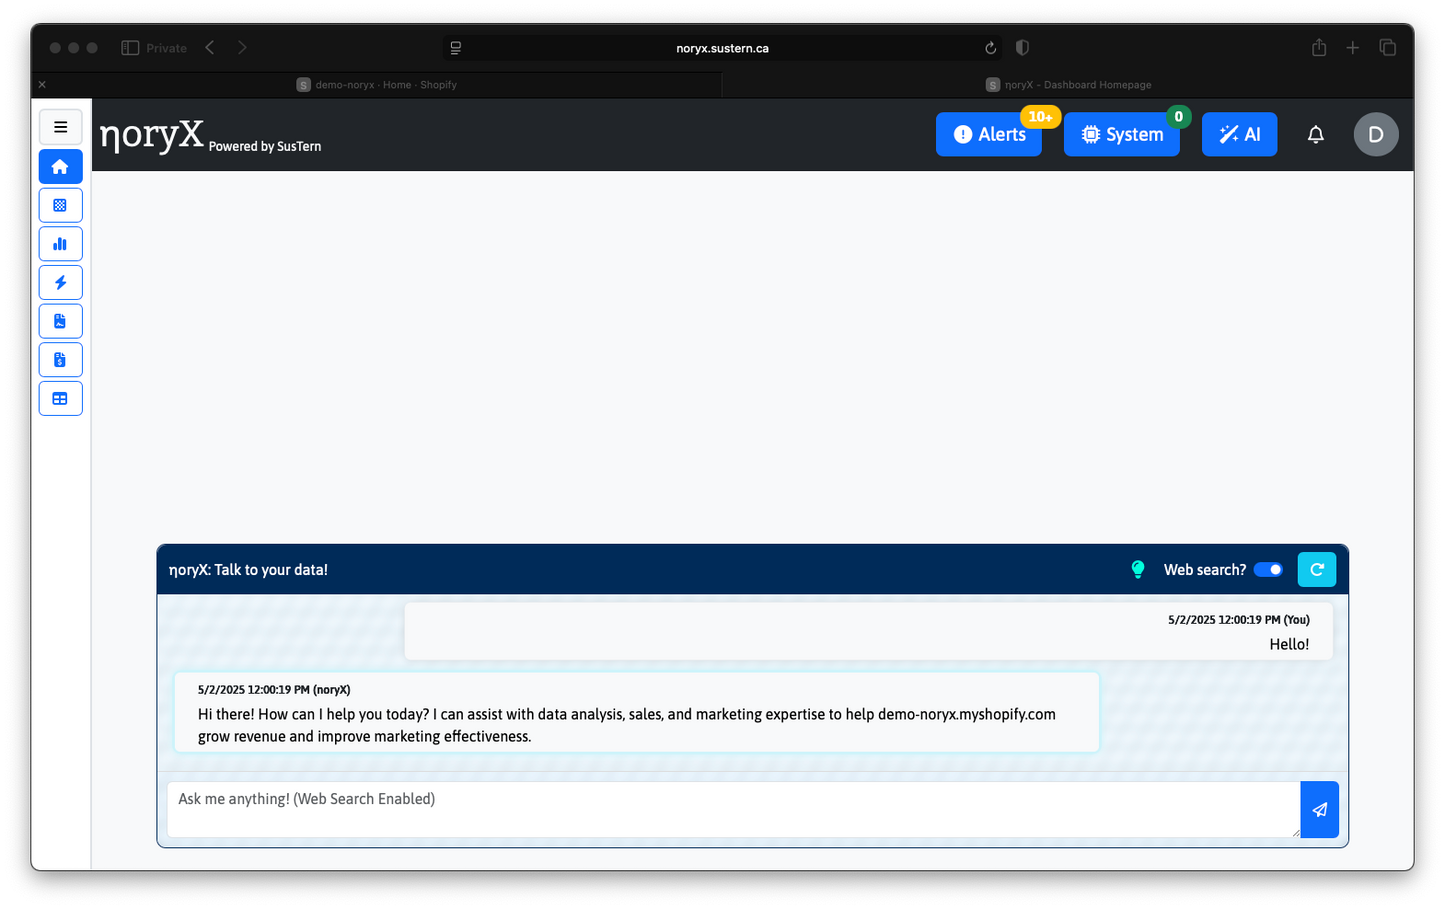Open the invoice file with dollar icon

coord(60,359)
